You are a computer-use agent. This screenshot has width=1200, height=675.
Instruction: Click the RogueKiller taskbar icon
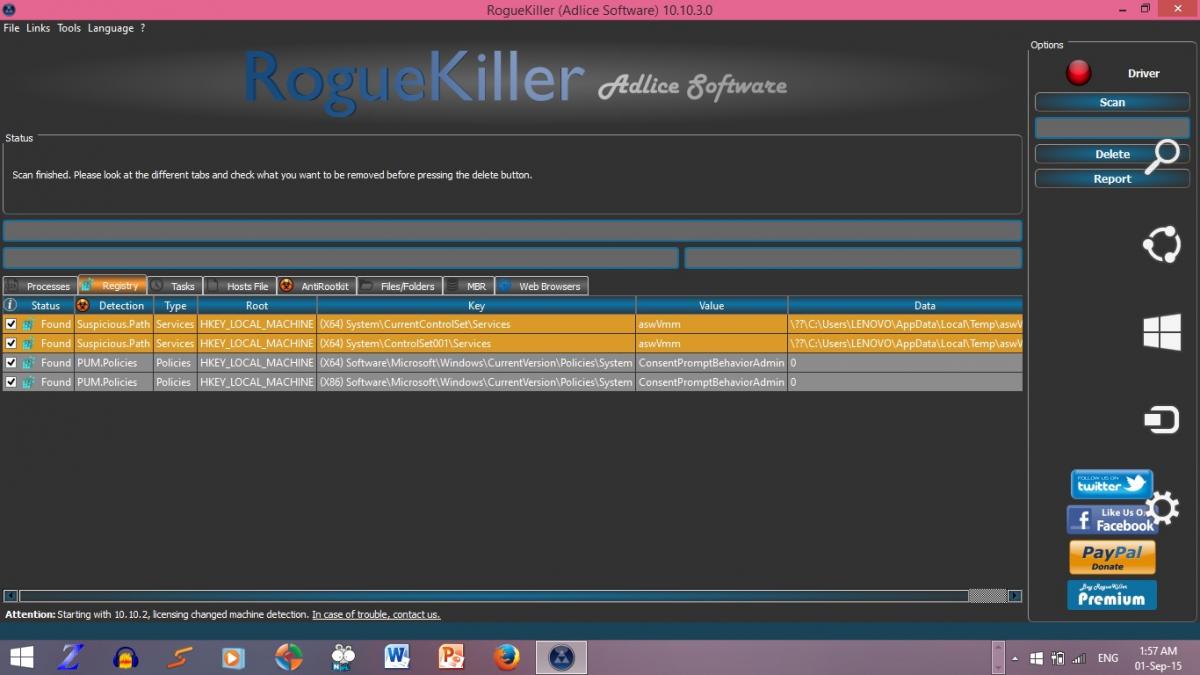561,657
